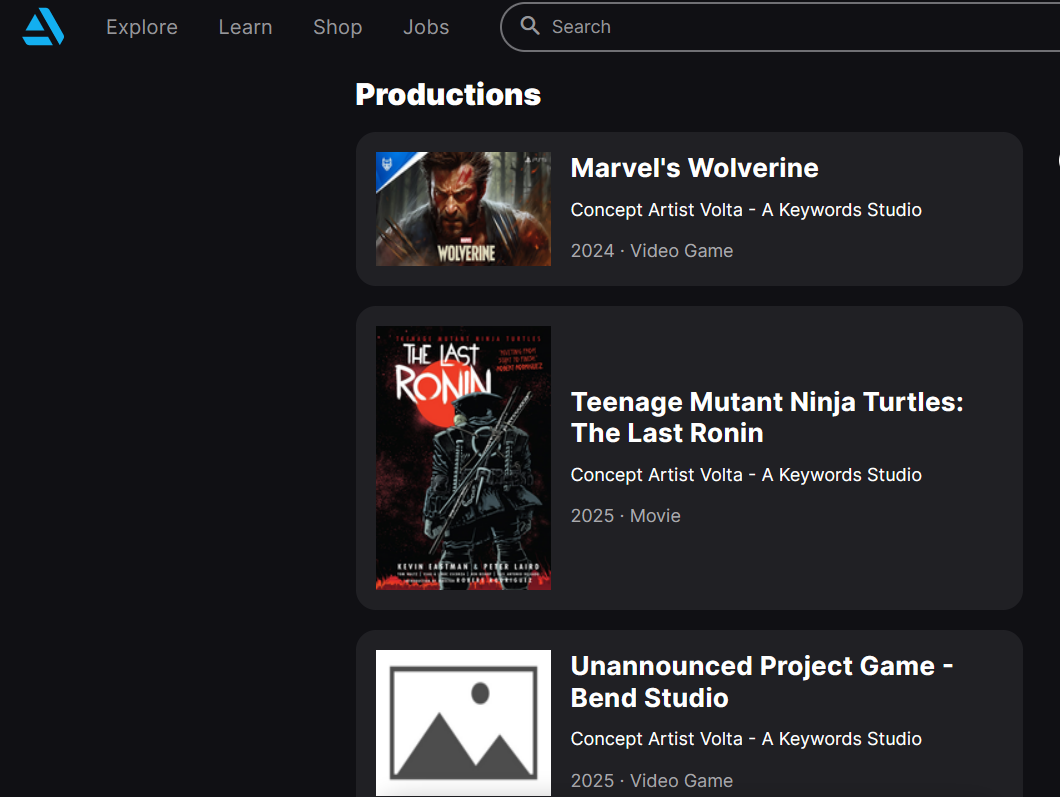This screenshot has width=1060, height=797.
Task: Open the Jobs menu
Action: 426,27
